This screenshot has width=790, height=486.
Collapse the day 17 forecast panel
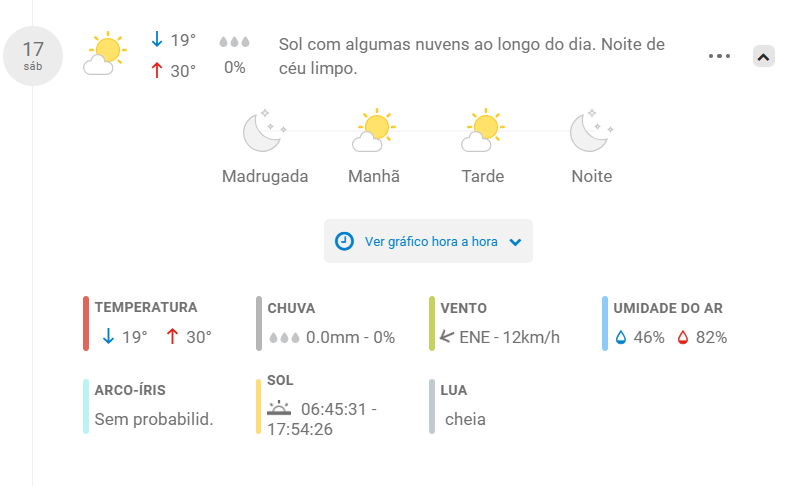pos(763,56)
